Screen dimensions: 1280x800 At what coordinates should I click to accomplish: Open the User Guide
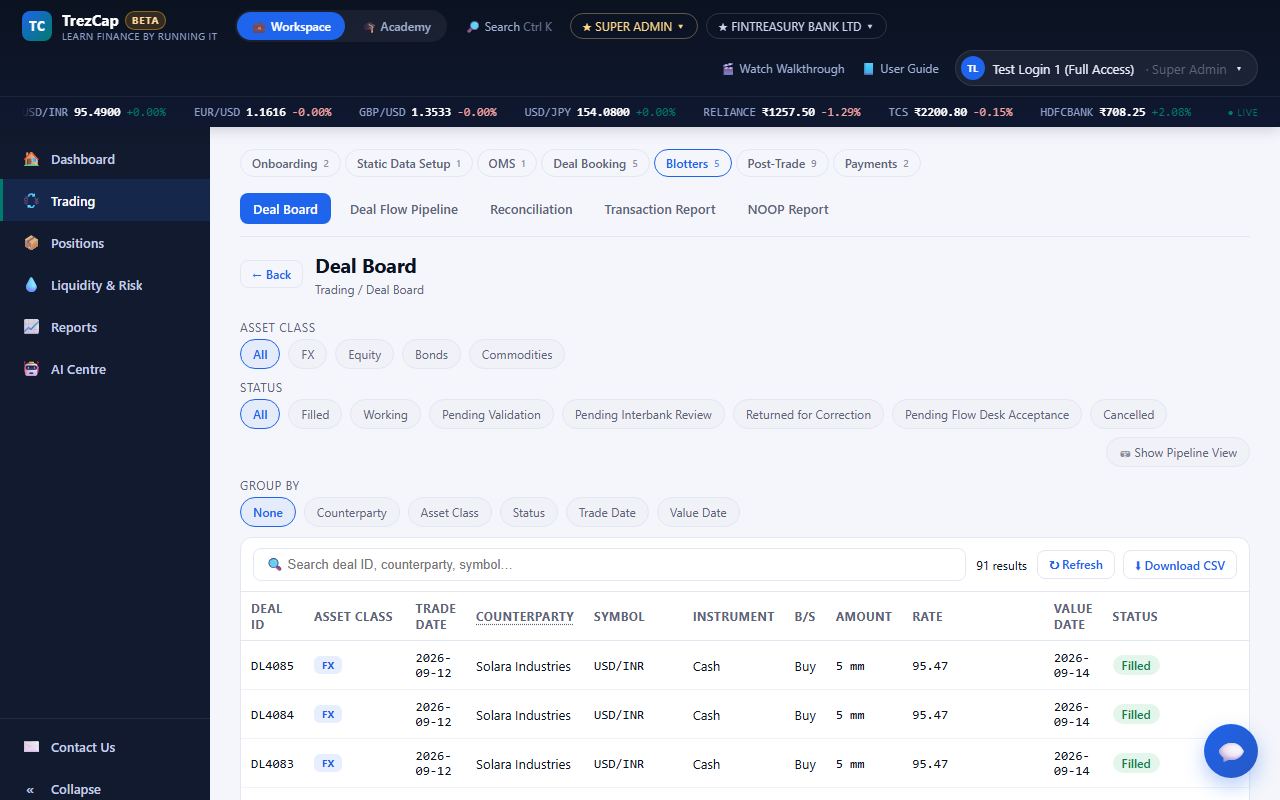901,69
